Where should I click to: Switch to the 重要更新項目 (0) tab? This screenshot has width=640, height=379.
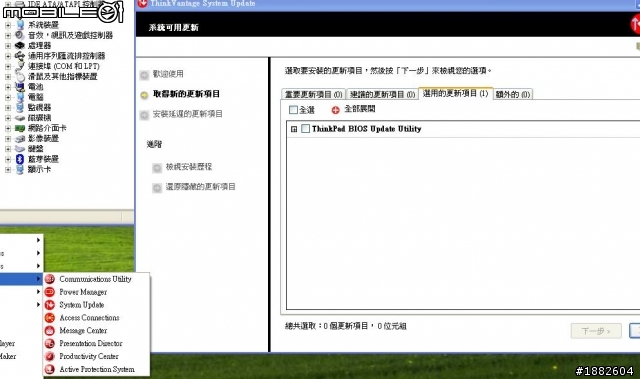point(313,94)
